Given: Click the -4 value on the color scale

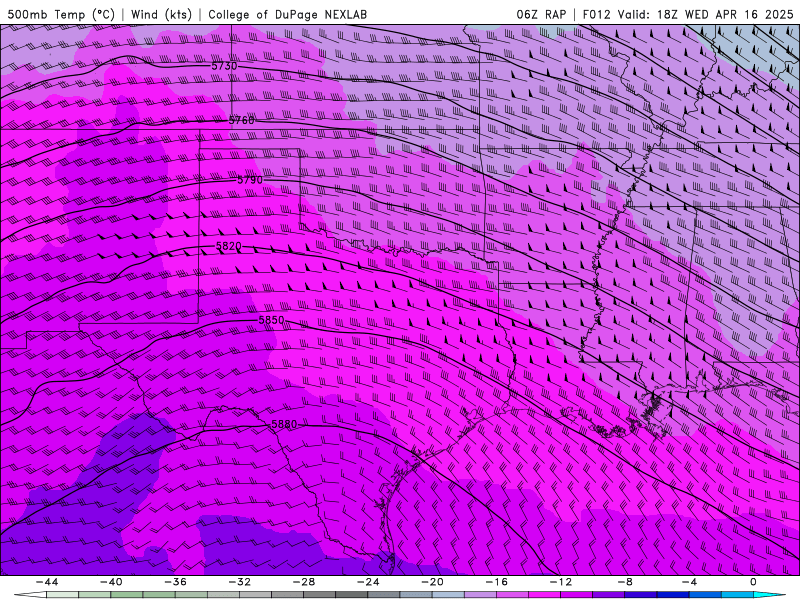Looking at the screenshot, I should [x=689, y=582].
